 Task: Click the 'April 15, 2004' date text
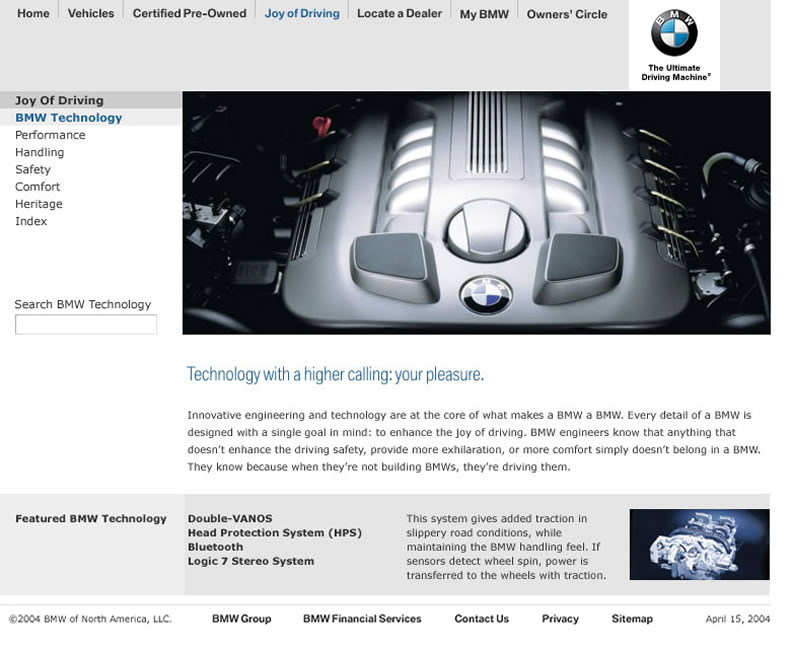point(738,619)
